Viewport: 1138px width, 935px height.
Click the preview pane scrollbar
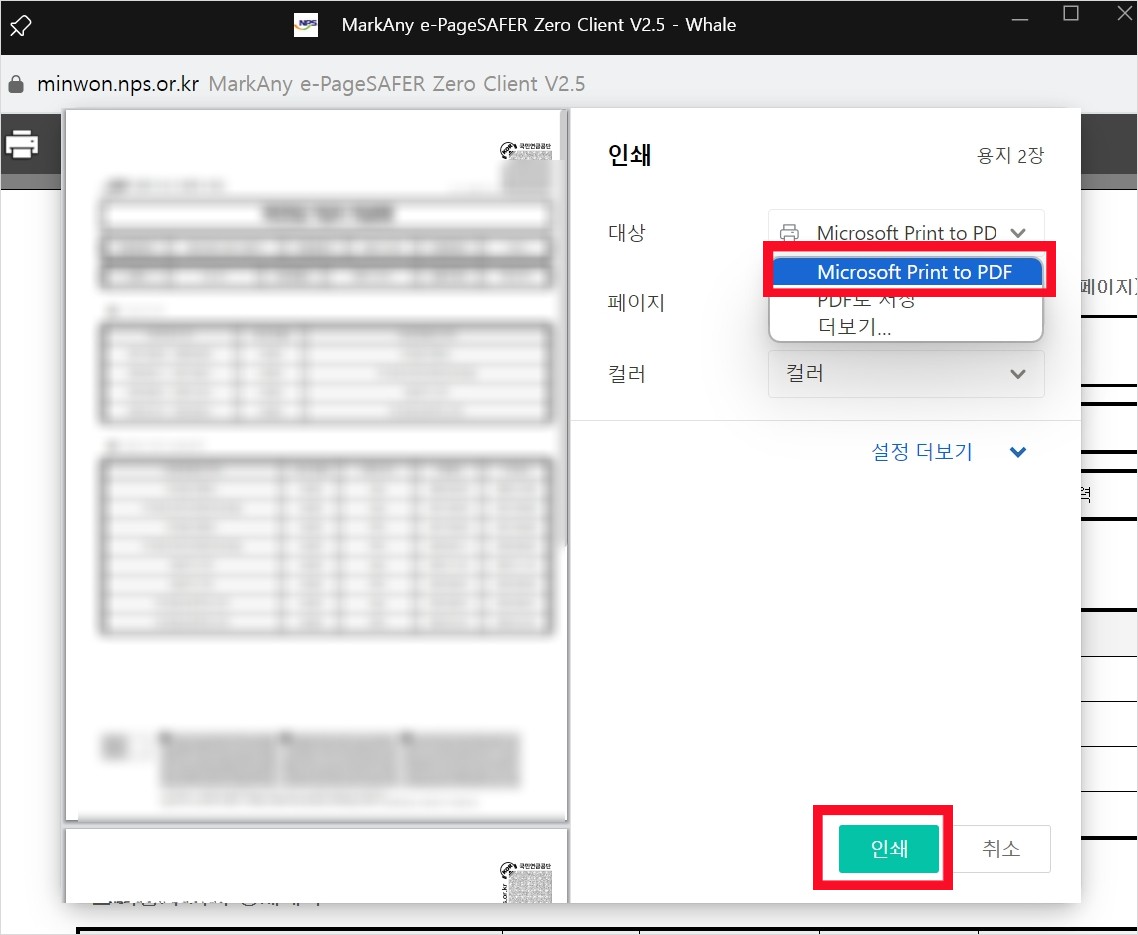[x=564, y=327]
